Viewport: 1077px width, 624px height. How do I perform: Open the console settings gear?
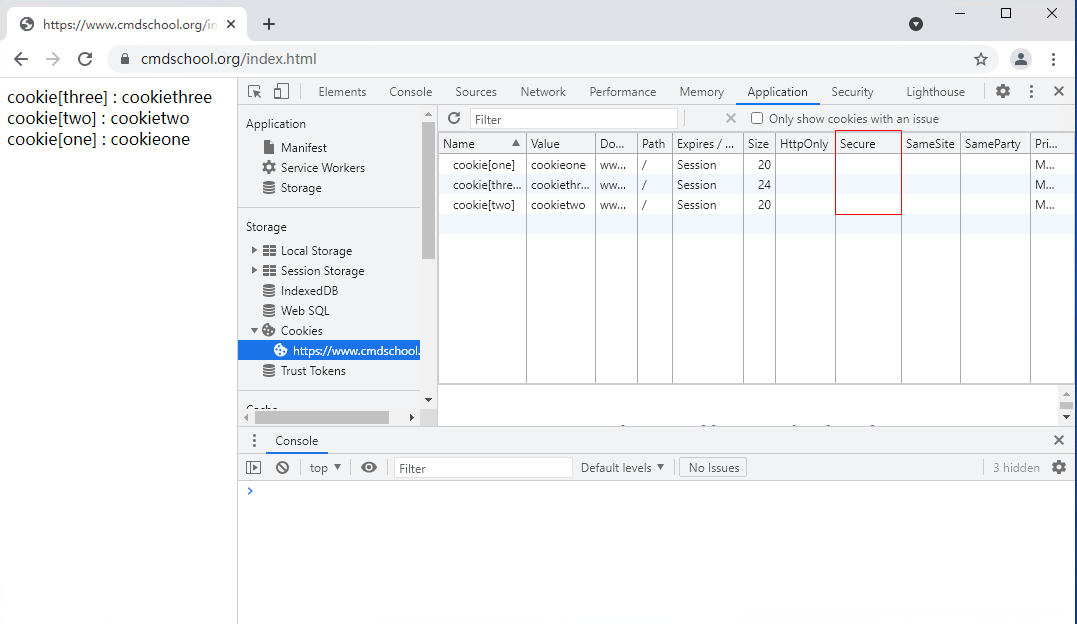[1057, 467]
